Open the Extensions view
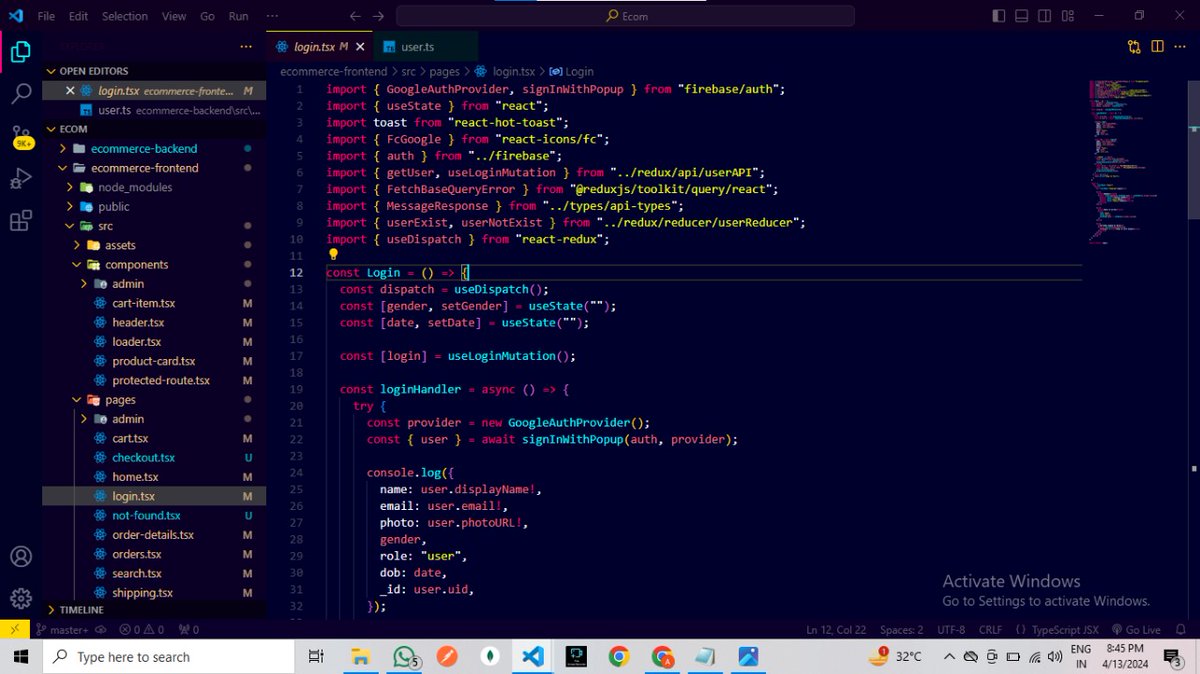This screenshot has height=674, width=1200. (21, 221)
